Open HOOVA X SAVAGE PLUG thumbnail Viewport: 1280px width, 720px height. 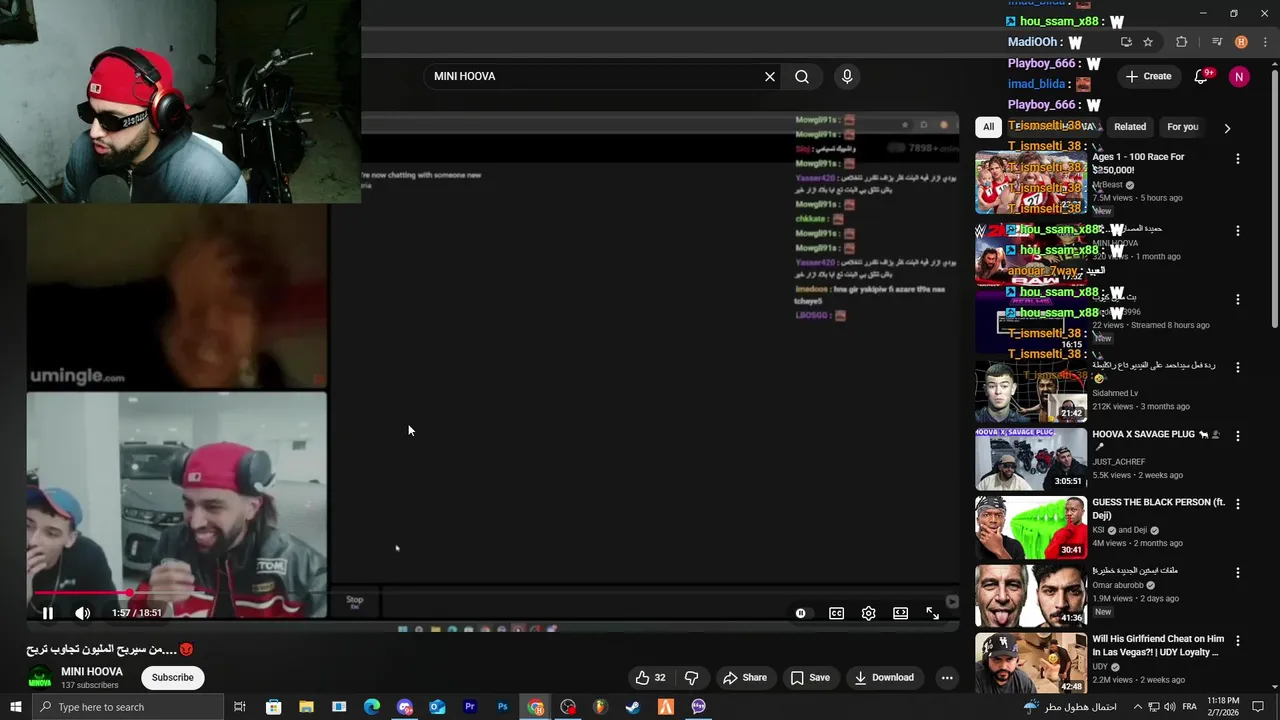coord(1031,459)
